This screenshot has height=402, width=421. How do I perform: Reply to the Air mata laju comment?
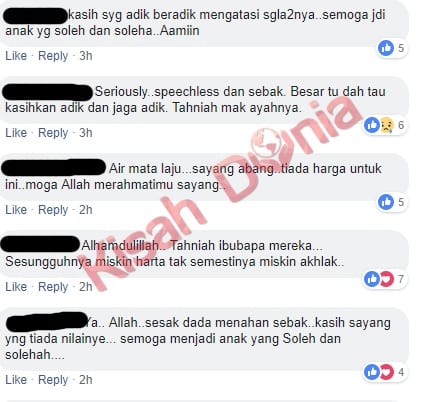[x=53, y=210]
